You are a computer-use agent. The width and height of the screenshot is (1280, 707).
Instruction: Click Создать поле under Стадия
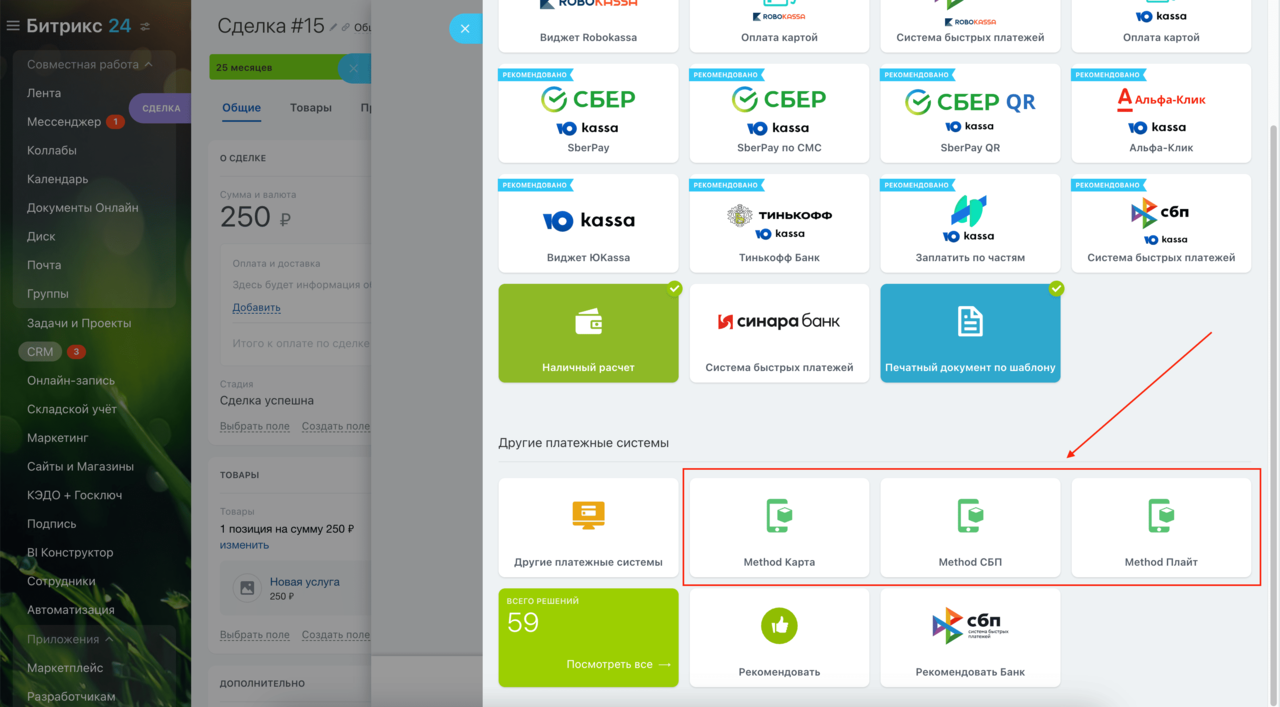click(336, 426)
